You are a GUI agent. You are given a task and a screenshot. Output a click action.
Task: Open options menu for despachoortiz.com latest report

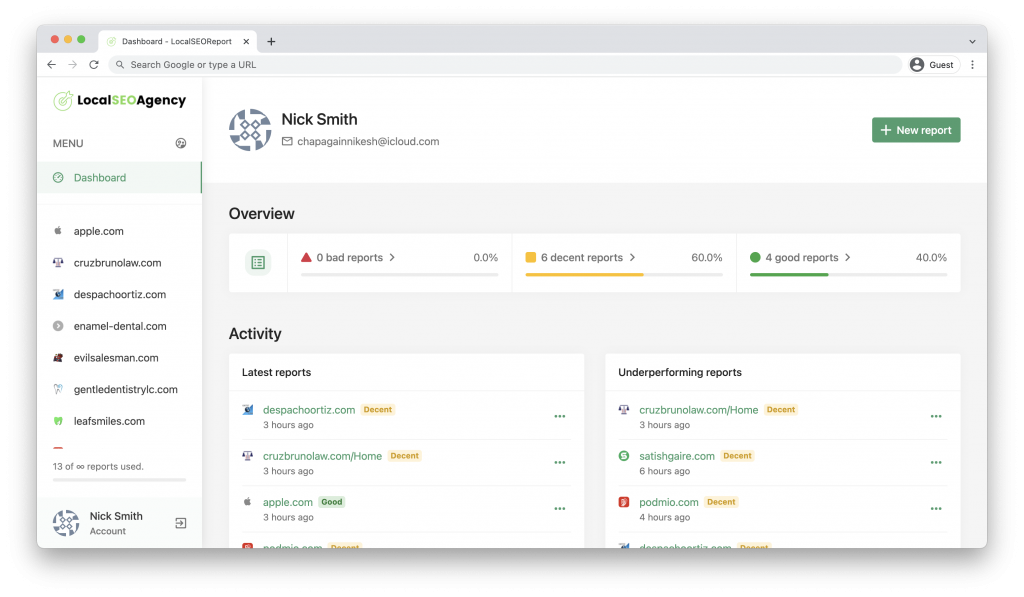[x=560, y=416]
